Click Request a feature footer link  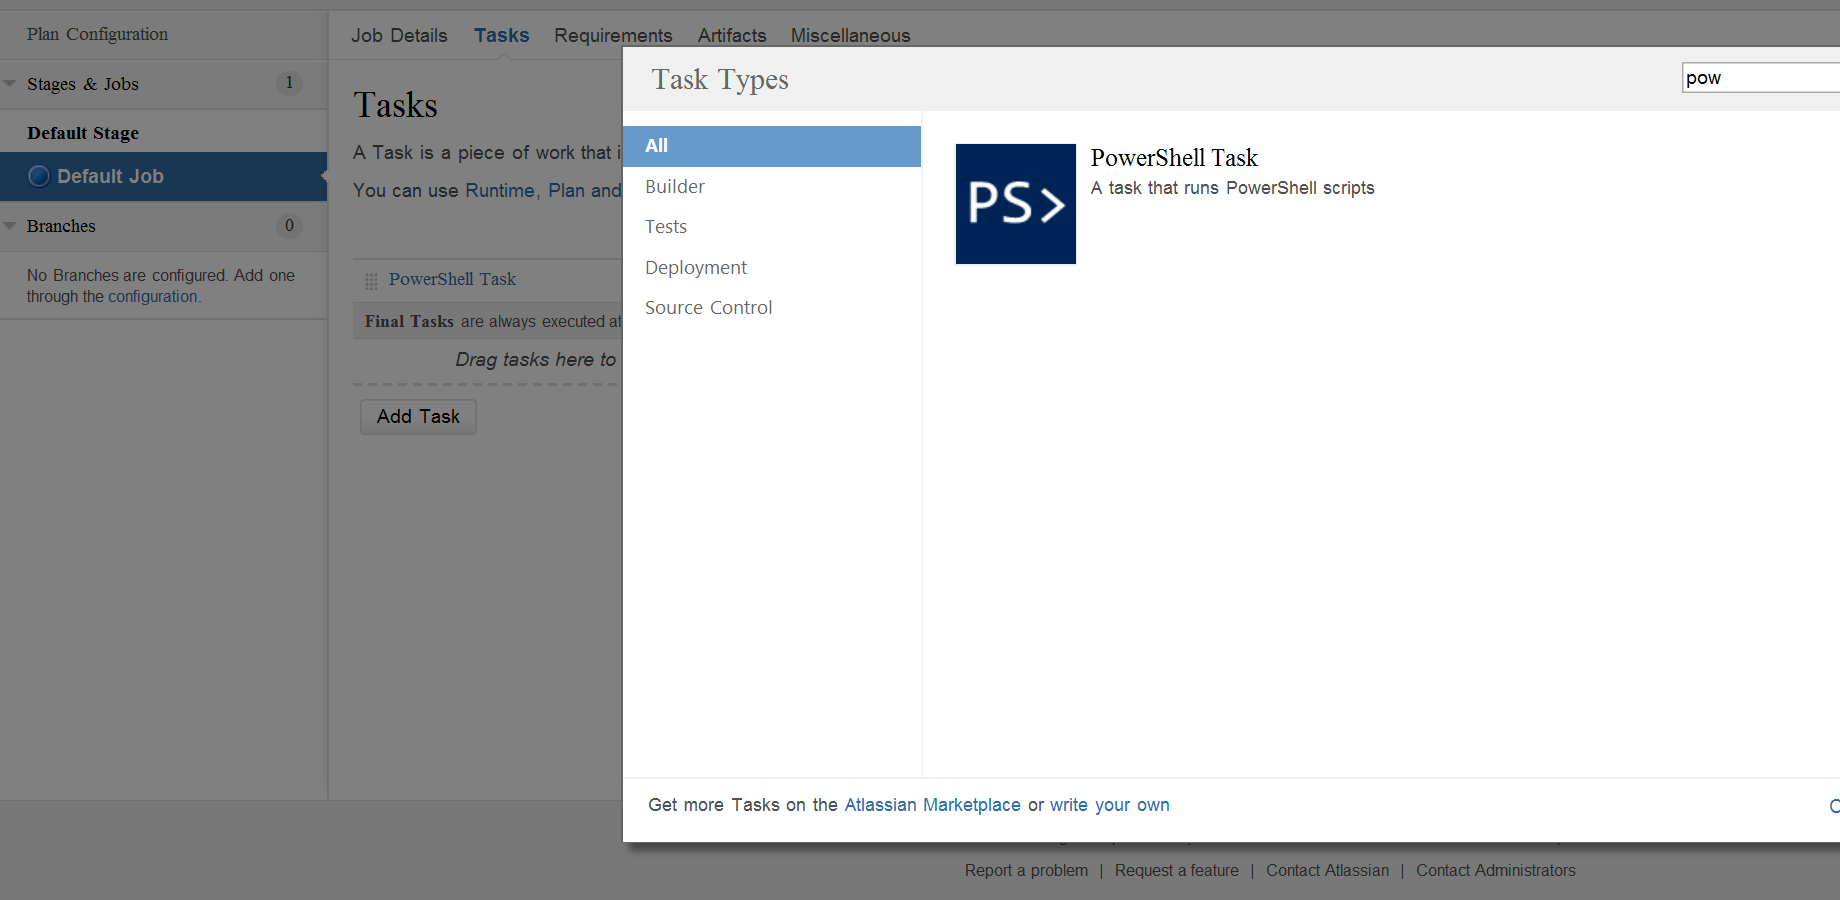(x=1176, y=871)
